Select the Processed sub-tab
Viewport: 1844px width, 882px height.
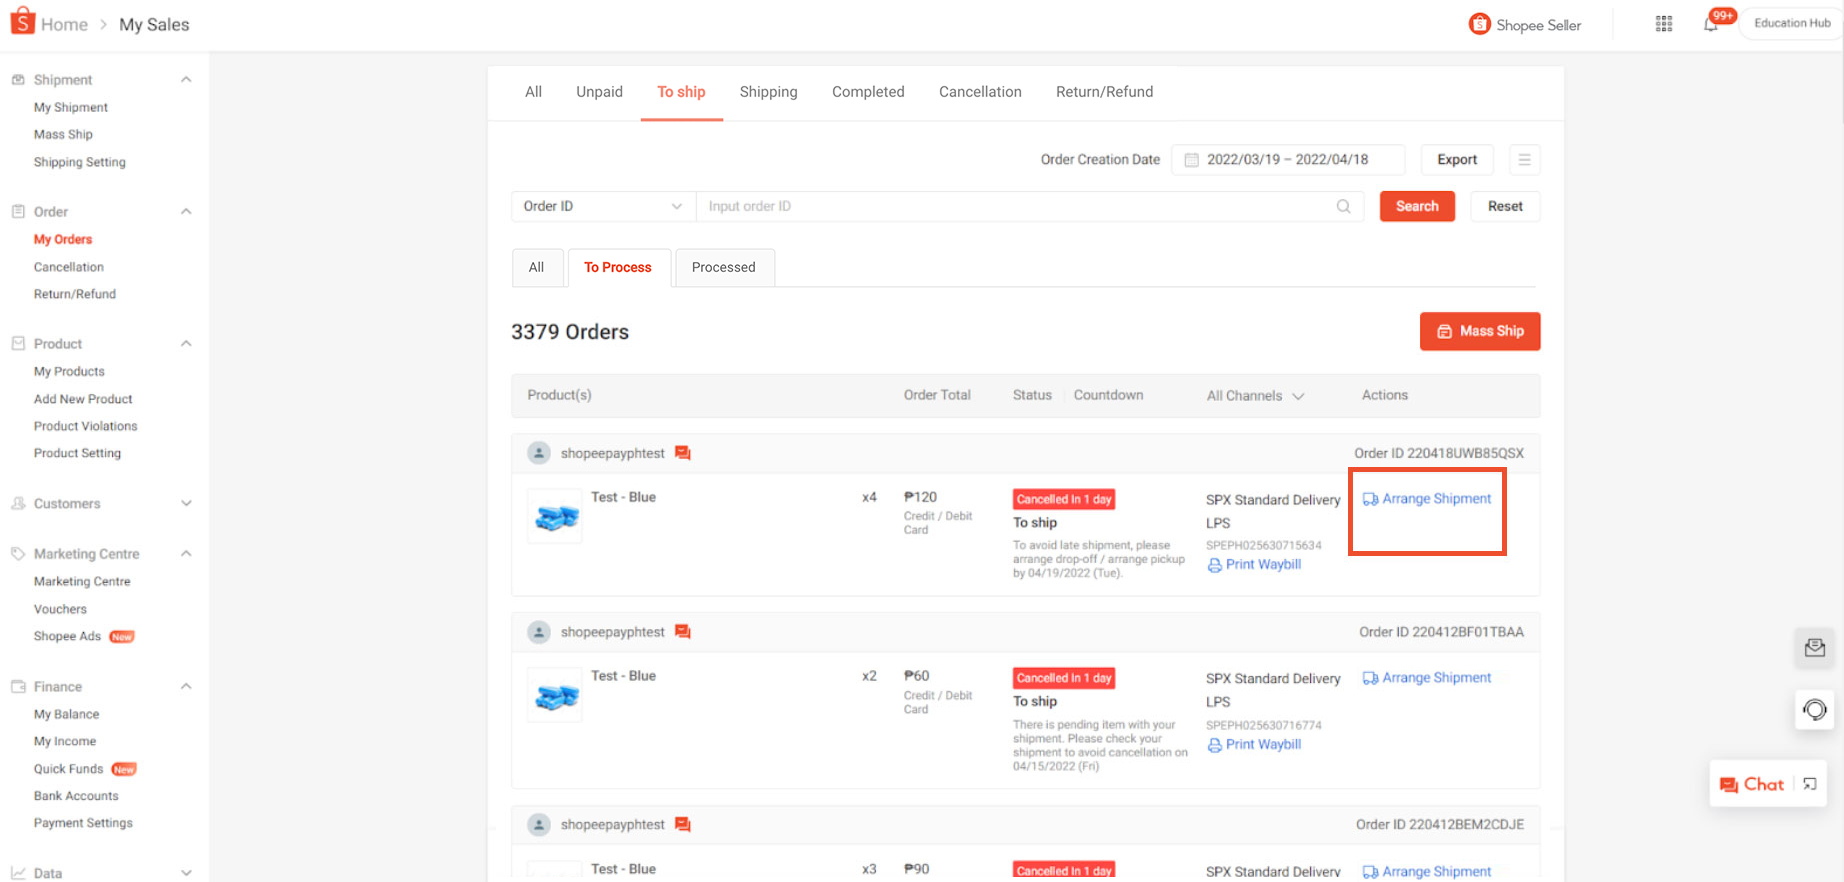coord(723,268)
